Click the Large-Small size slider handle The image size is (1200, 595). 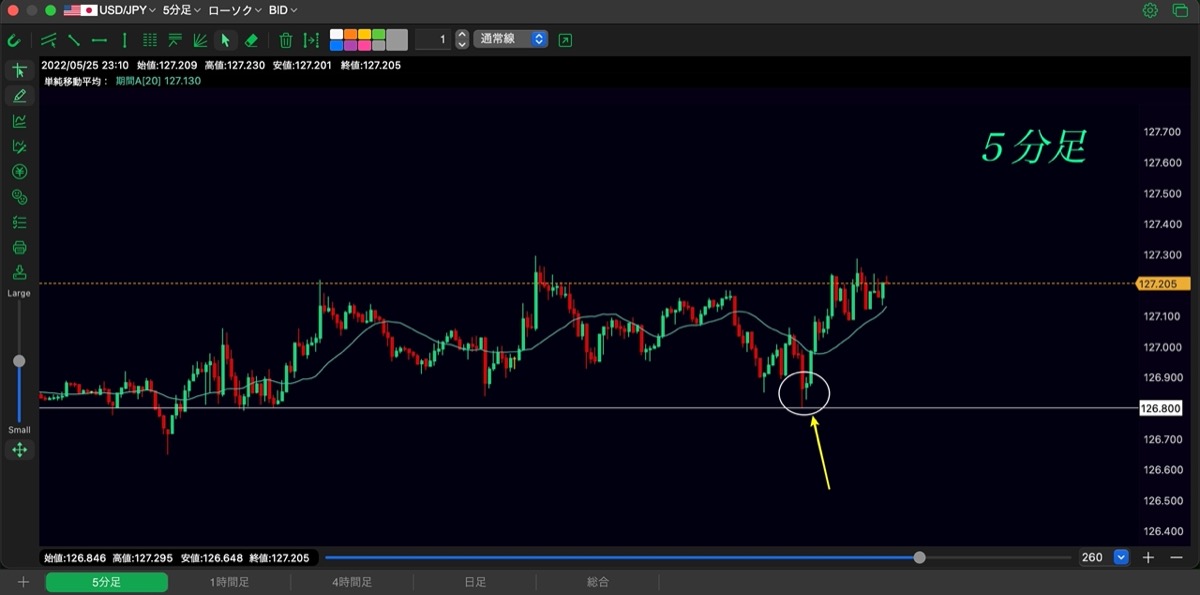pyautogui.click(x=19, y=361)
